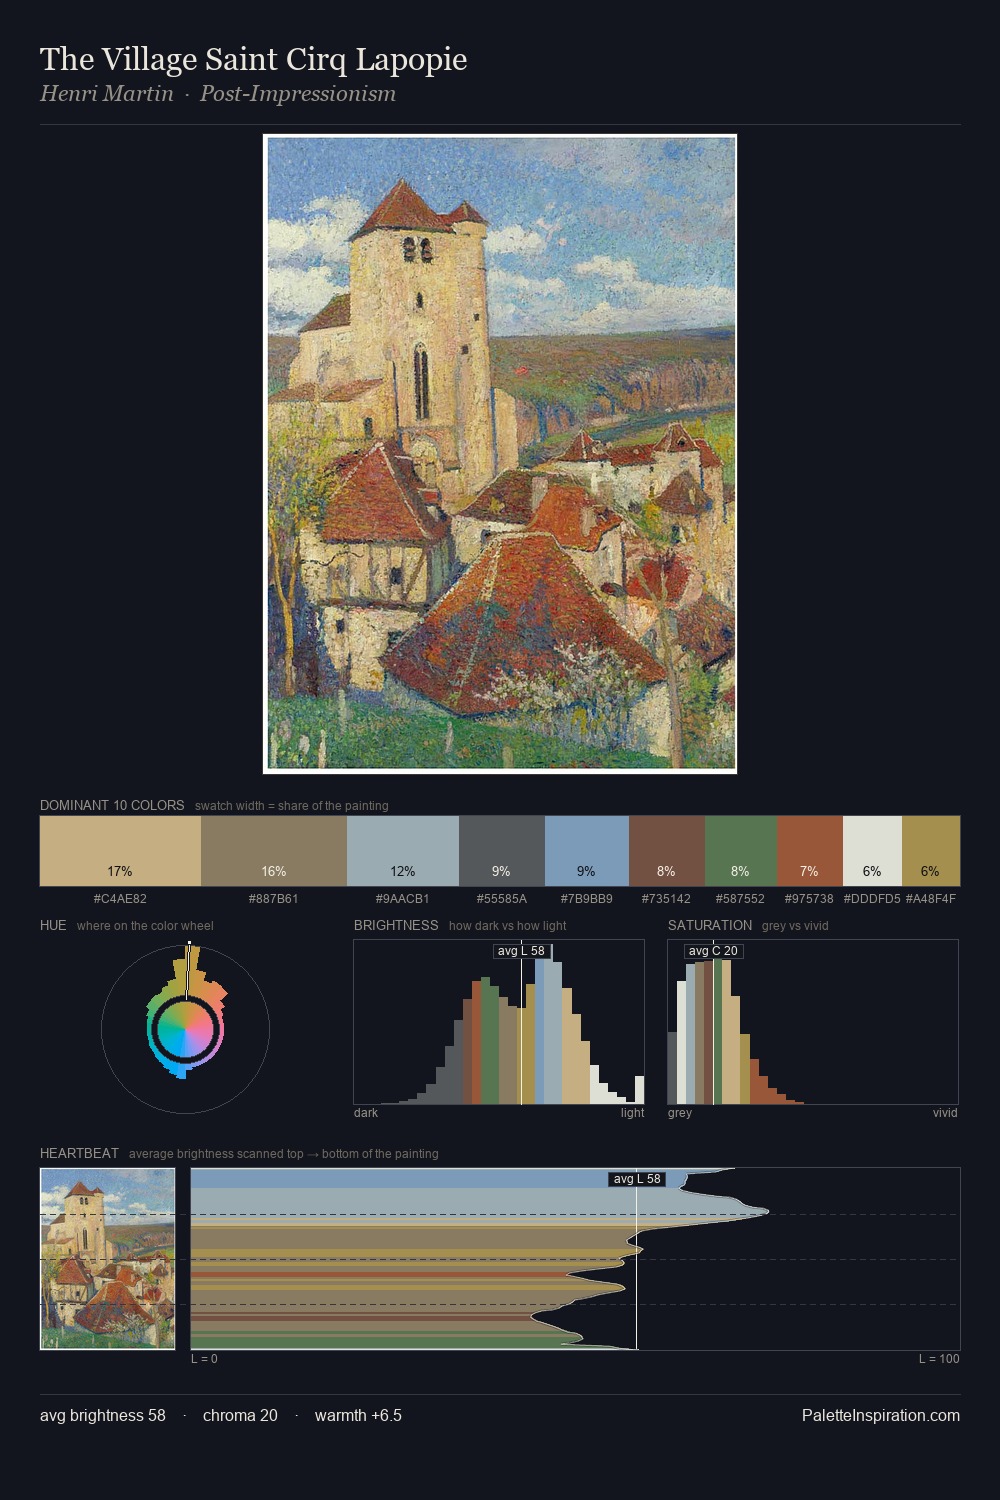Click the hex code #887B61
This screenshot has height=1500, width=1000.
tap(274, 899)
